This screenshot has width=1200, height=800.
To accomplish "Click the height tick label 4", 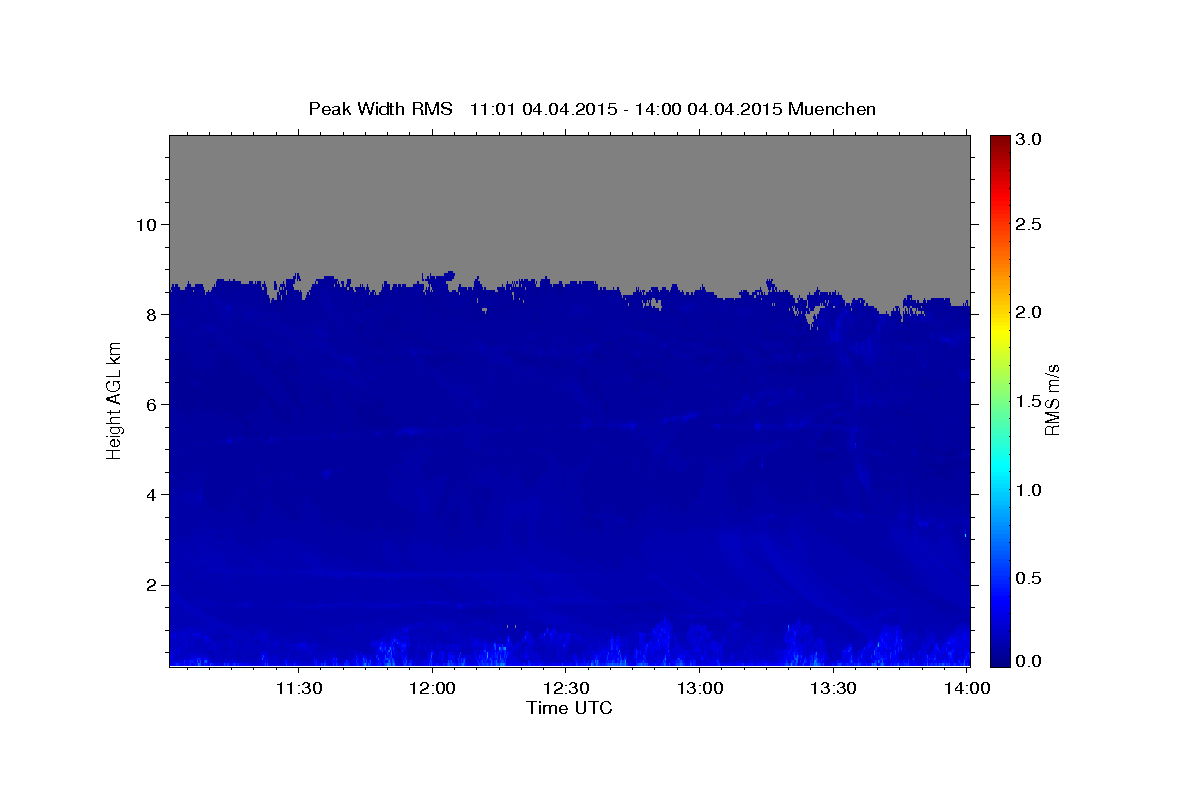I will 153,495.
